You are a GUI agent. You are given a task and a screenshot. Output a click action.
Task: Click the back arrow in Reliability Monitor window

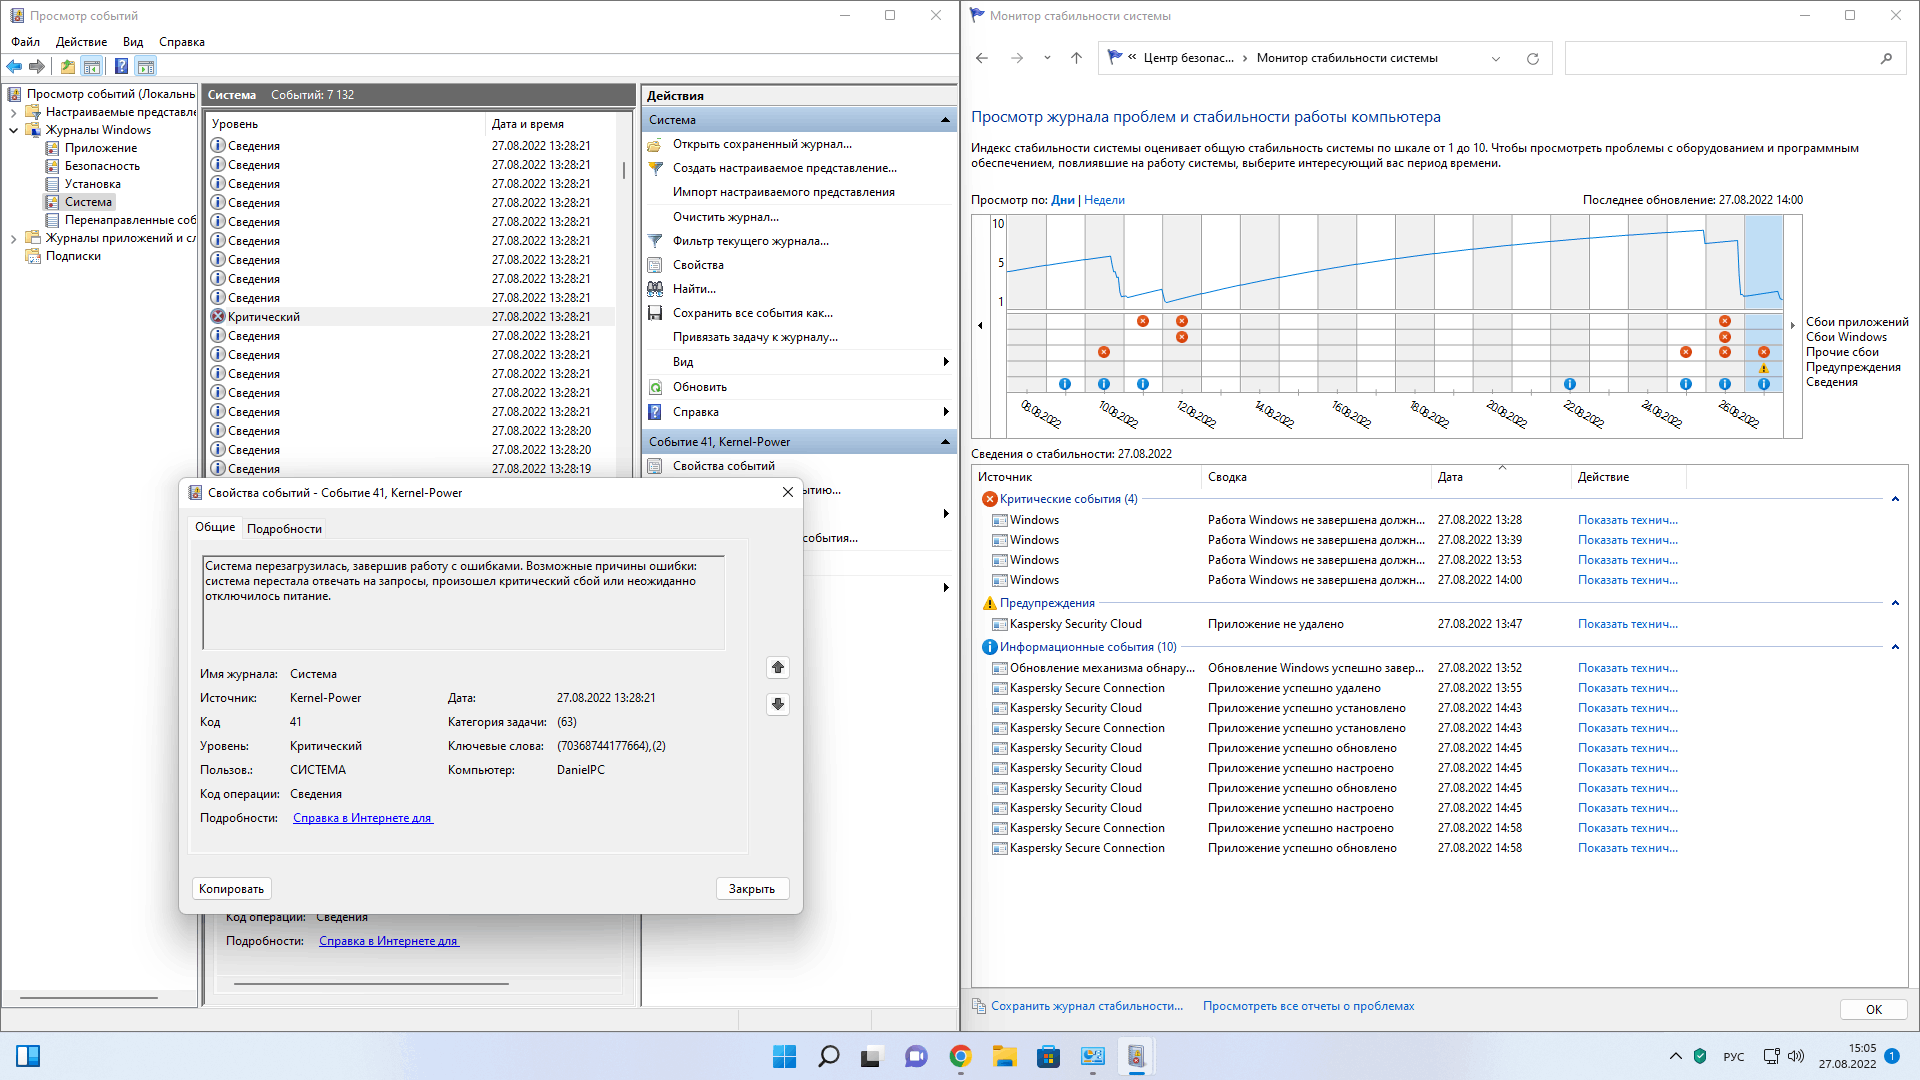point(982,58)
